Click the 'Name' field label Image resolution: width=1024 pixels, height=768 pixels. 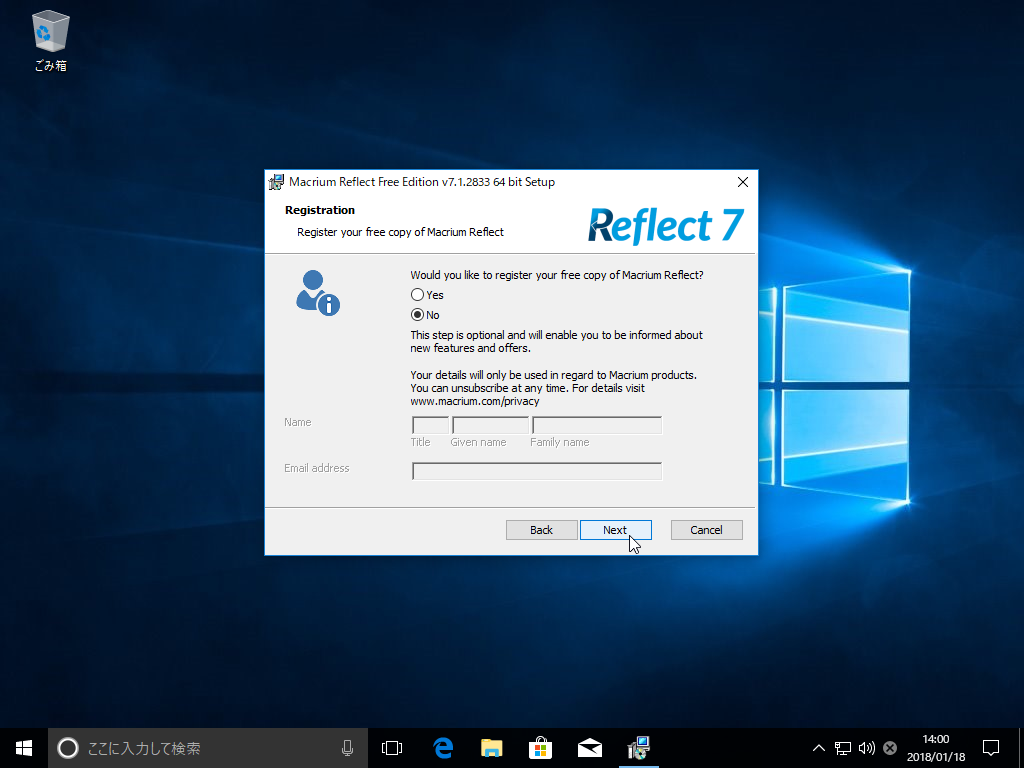tap(298, 422)
